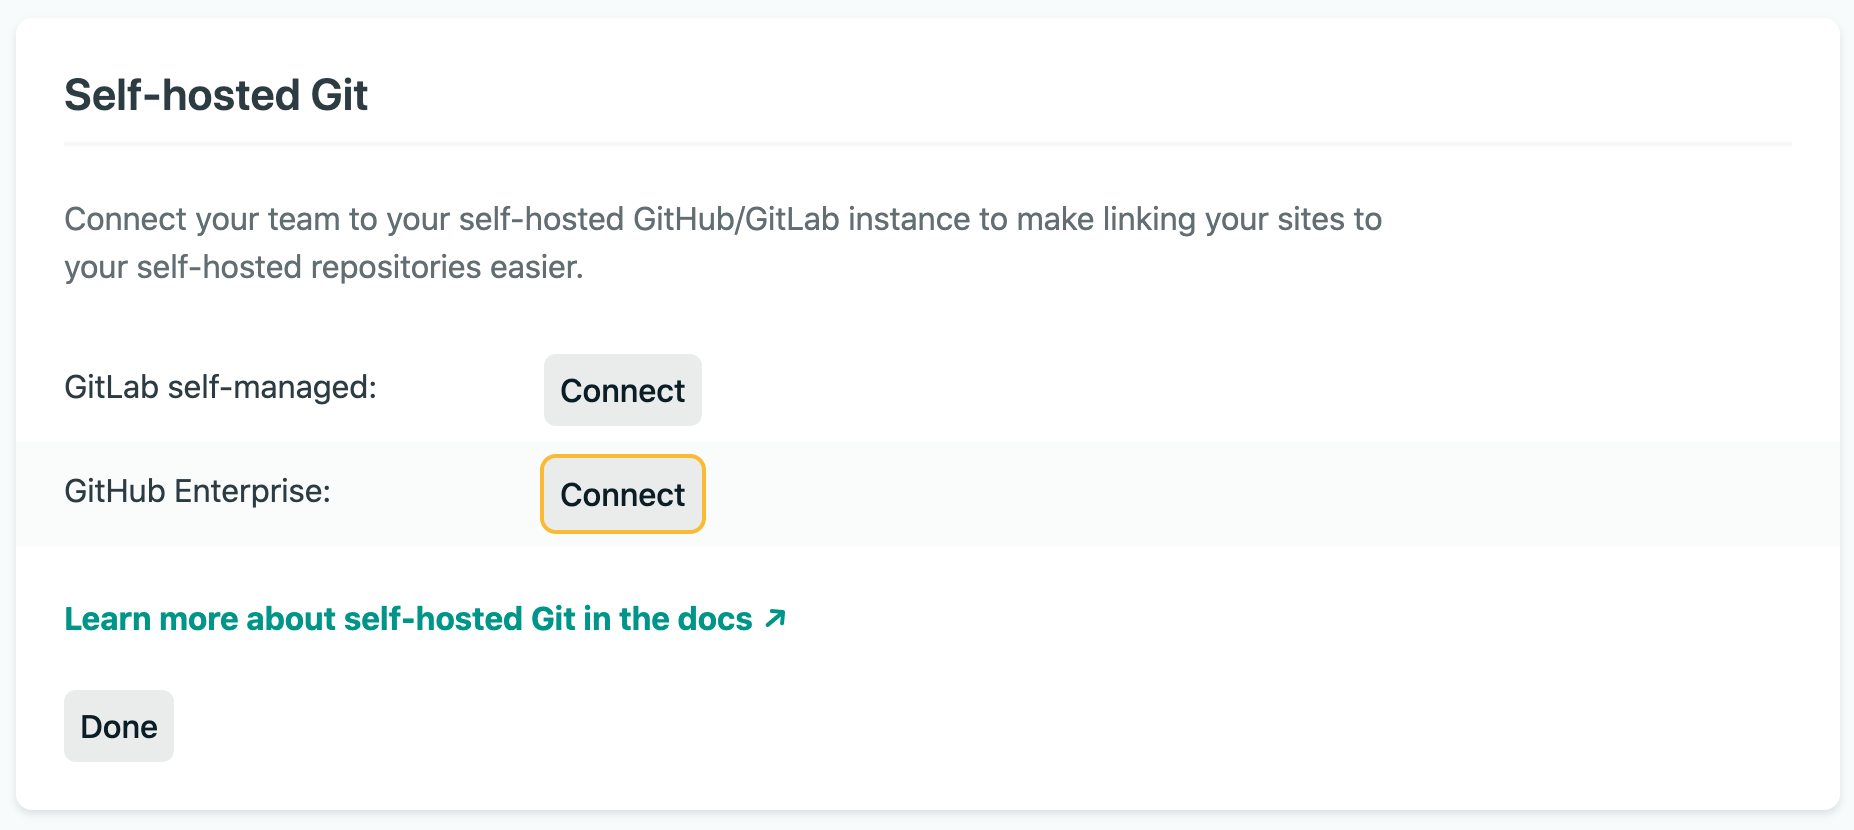
Task: Select the Self-hosted Git heading
Action: [x=216, y=95]
